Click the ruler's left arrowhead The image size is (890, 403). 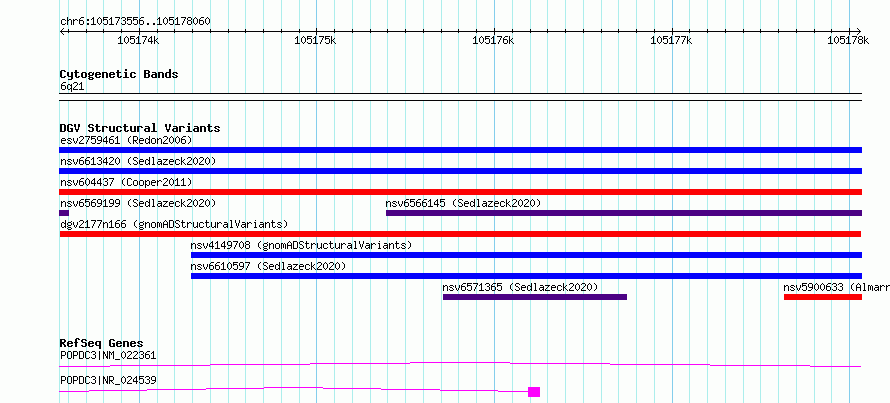[x=62, y=31]
